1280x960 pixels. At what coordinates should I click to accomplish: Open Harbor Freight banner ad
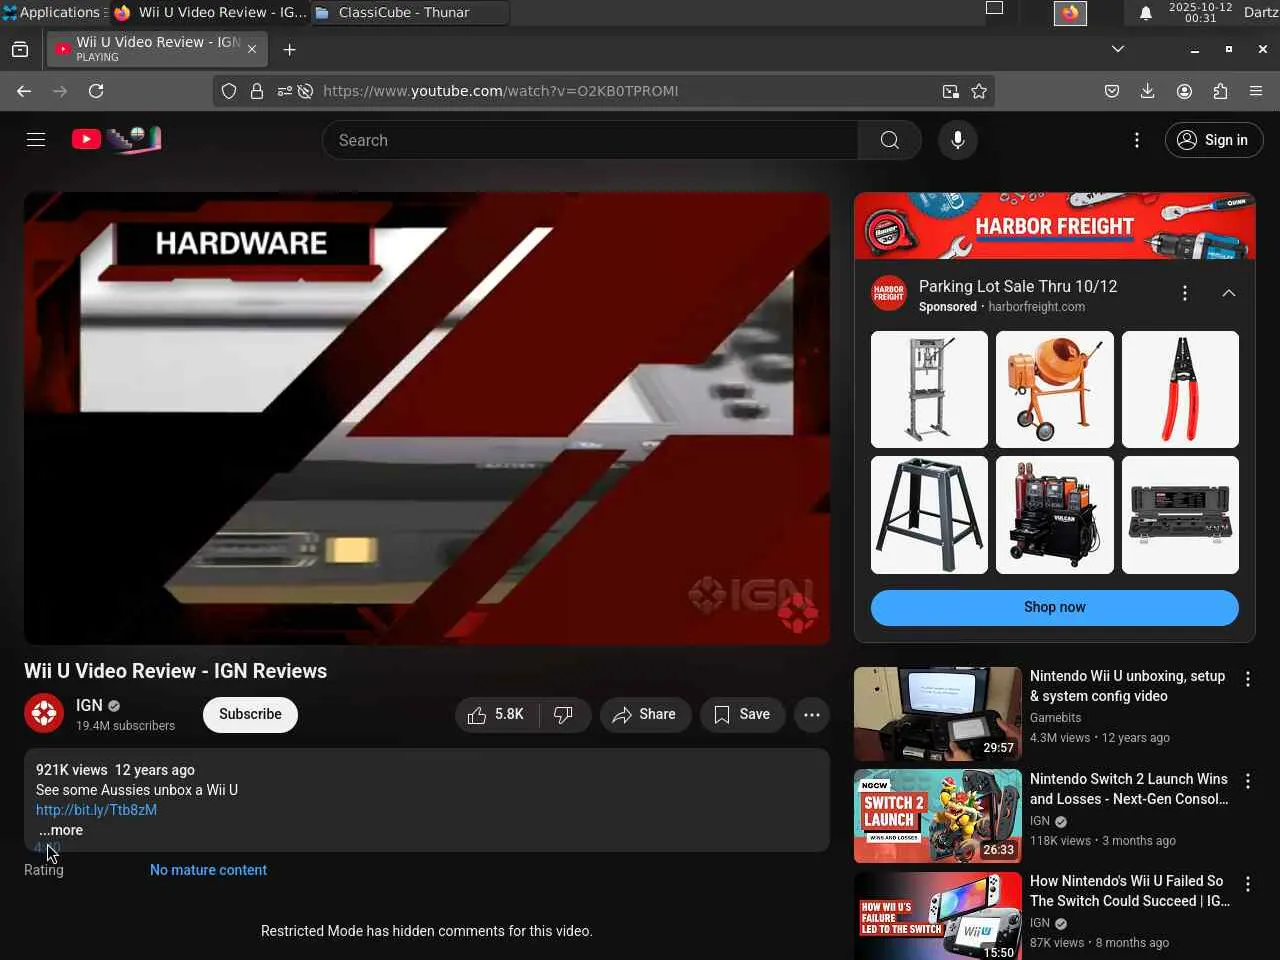pos(1055,226)
